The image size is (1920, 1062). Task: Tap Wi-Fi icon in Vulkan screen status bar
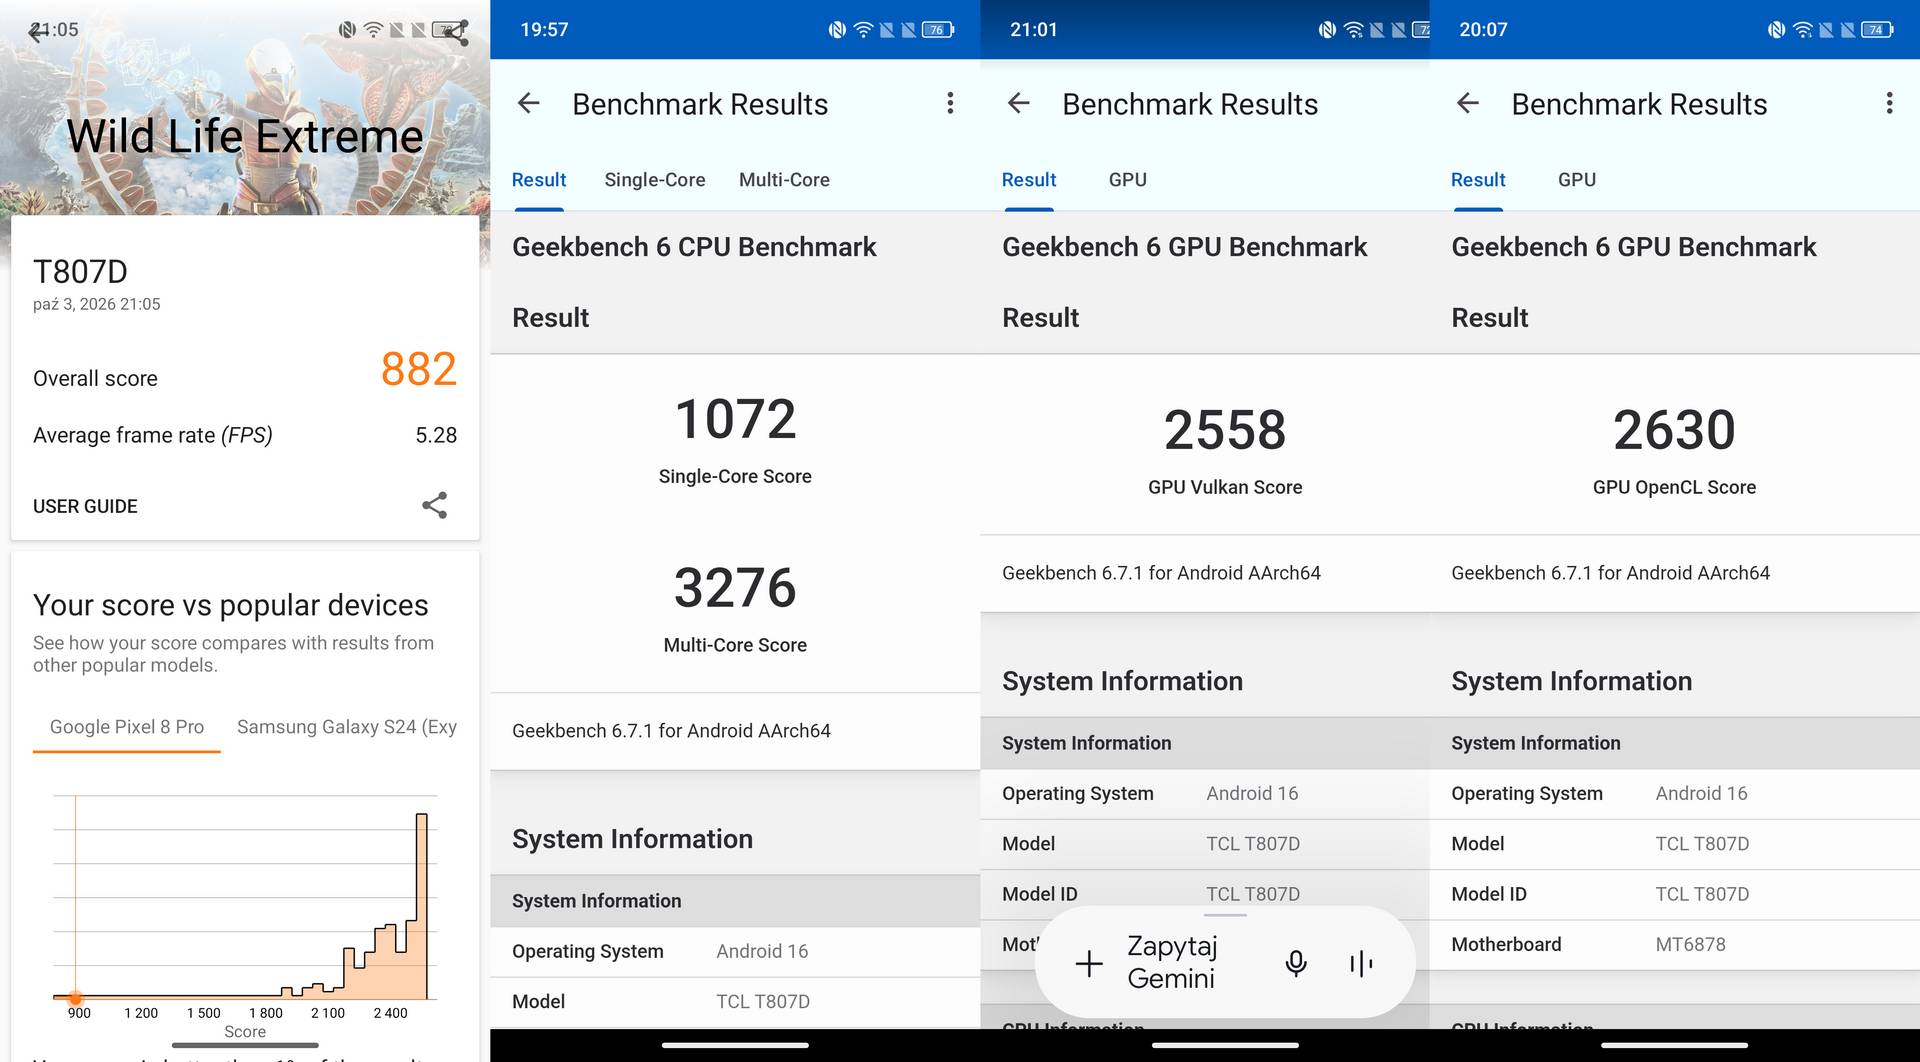(1353, 30)
